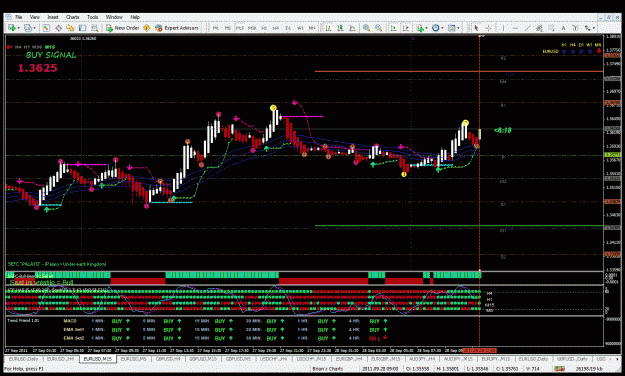
Task: Open the Profiles toolbar icon
Action: [x=28, y=28]
